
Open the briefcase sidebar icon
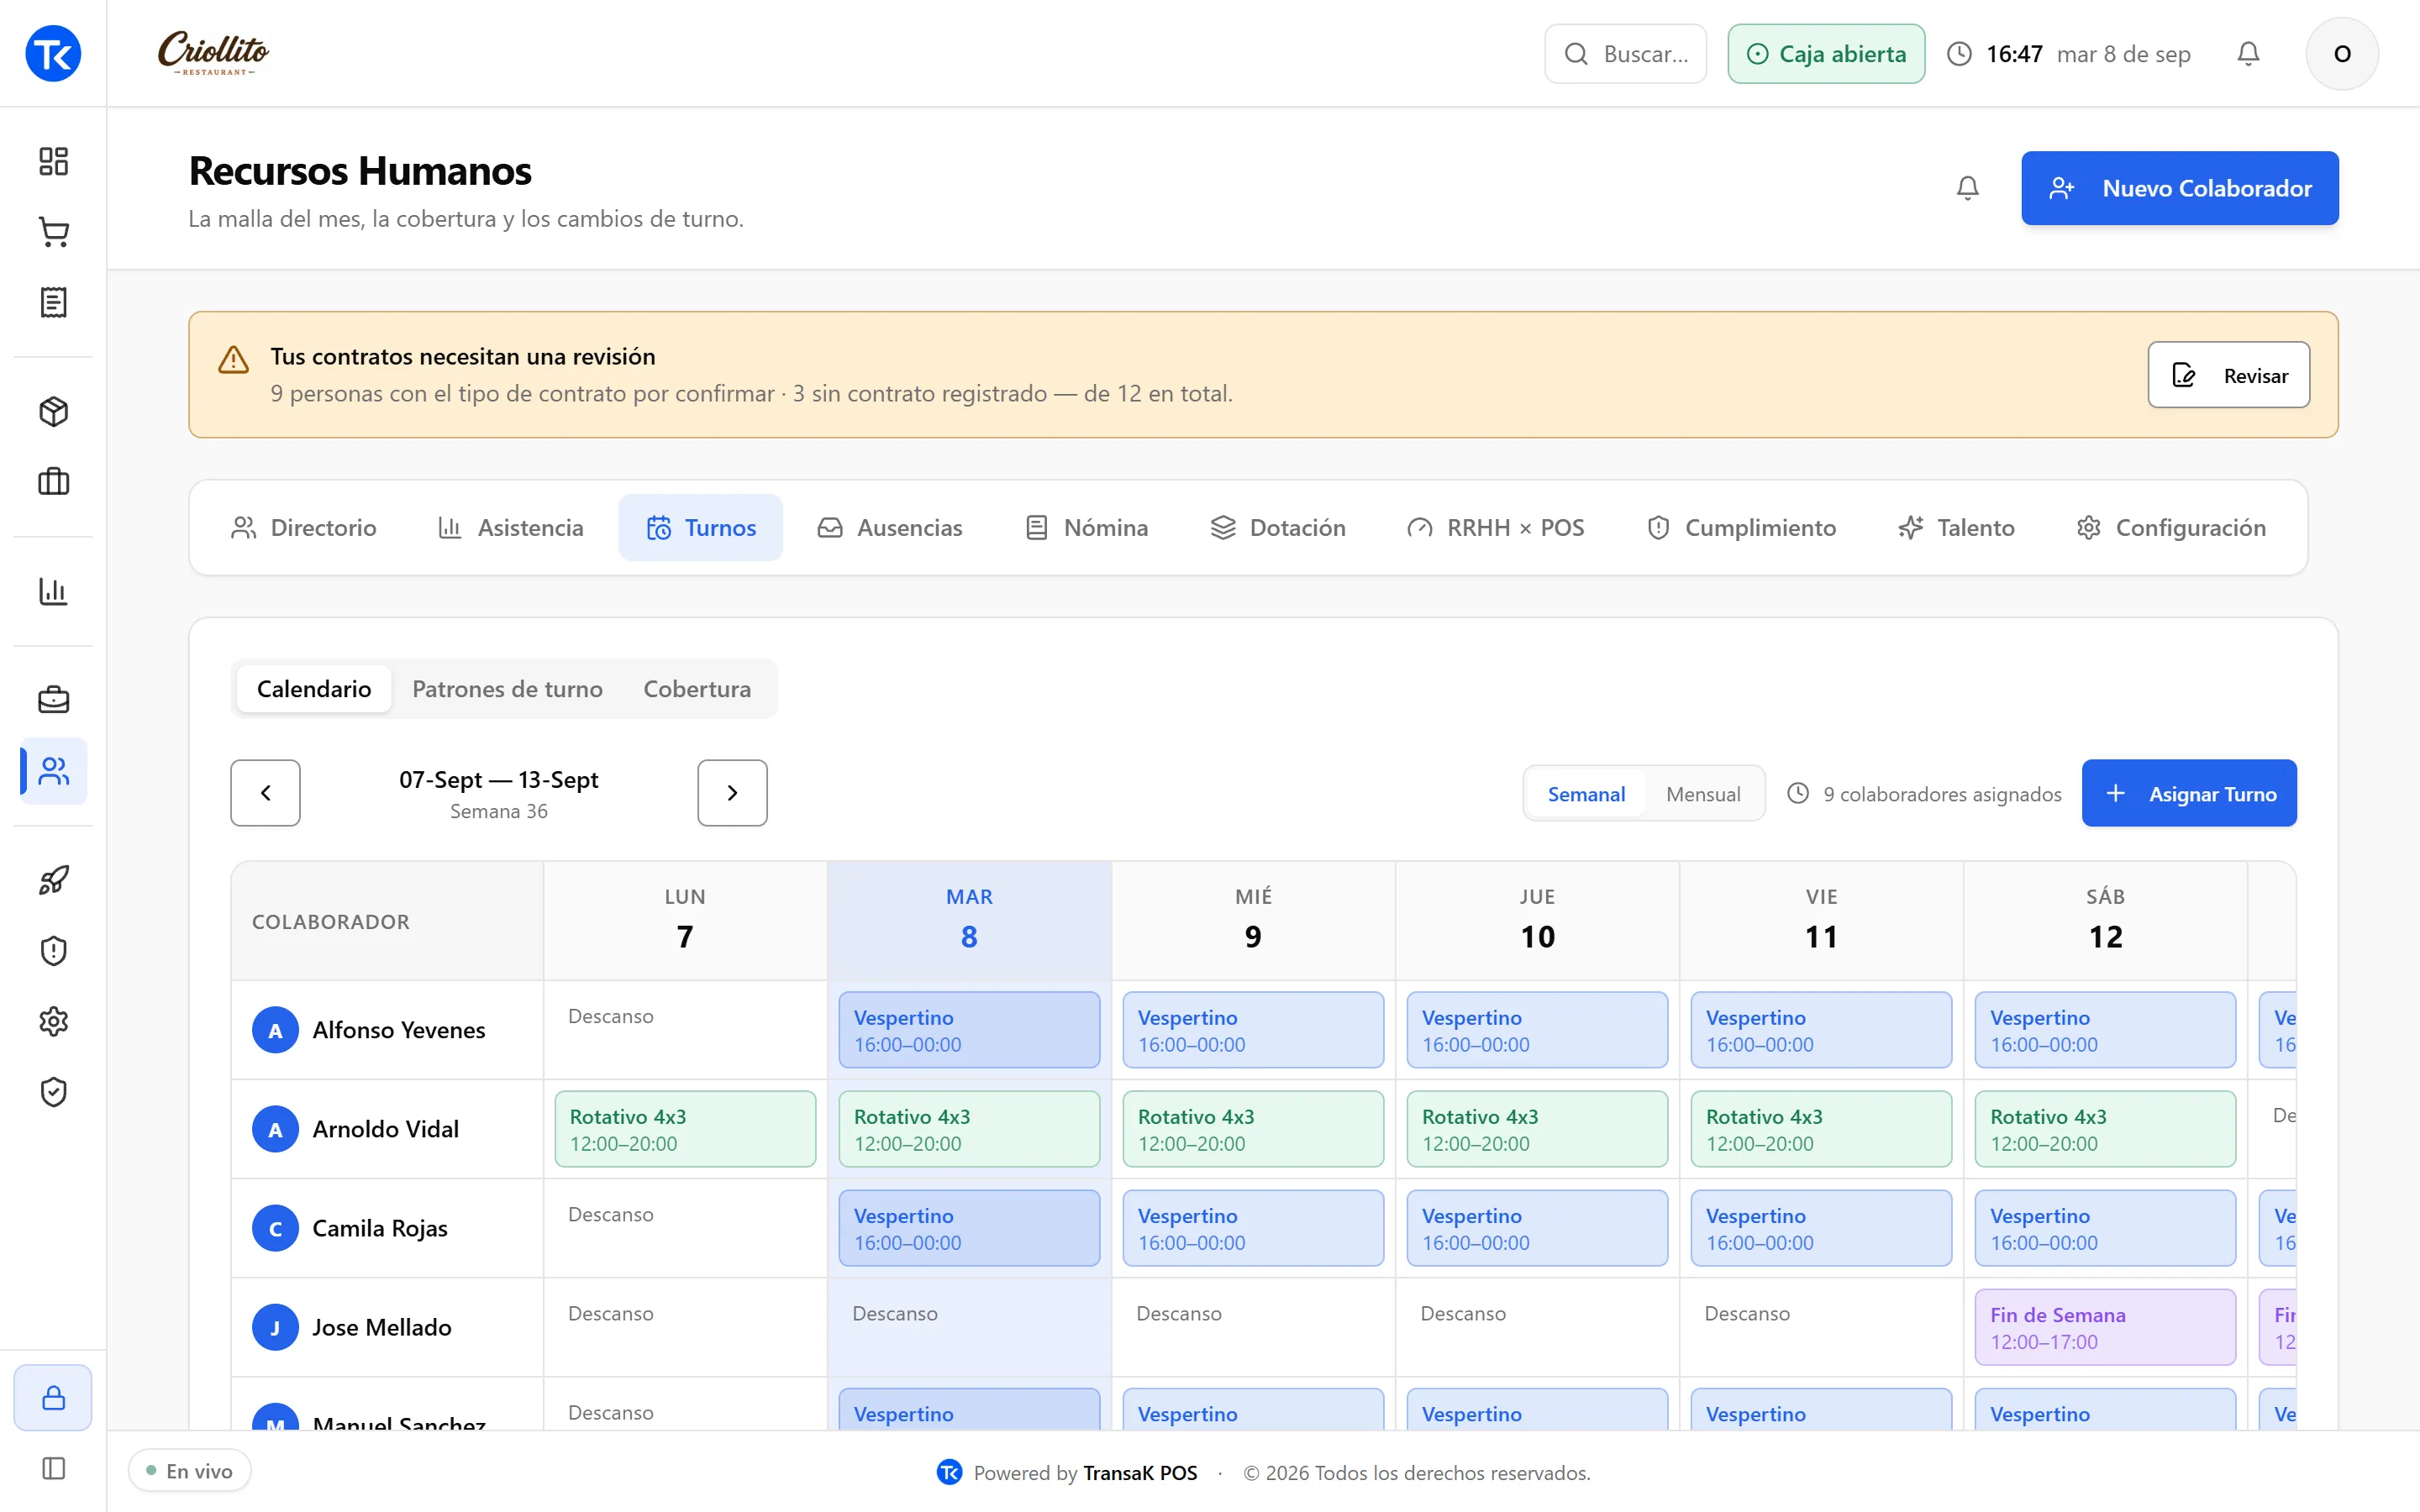click(53, 700)
